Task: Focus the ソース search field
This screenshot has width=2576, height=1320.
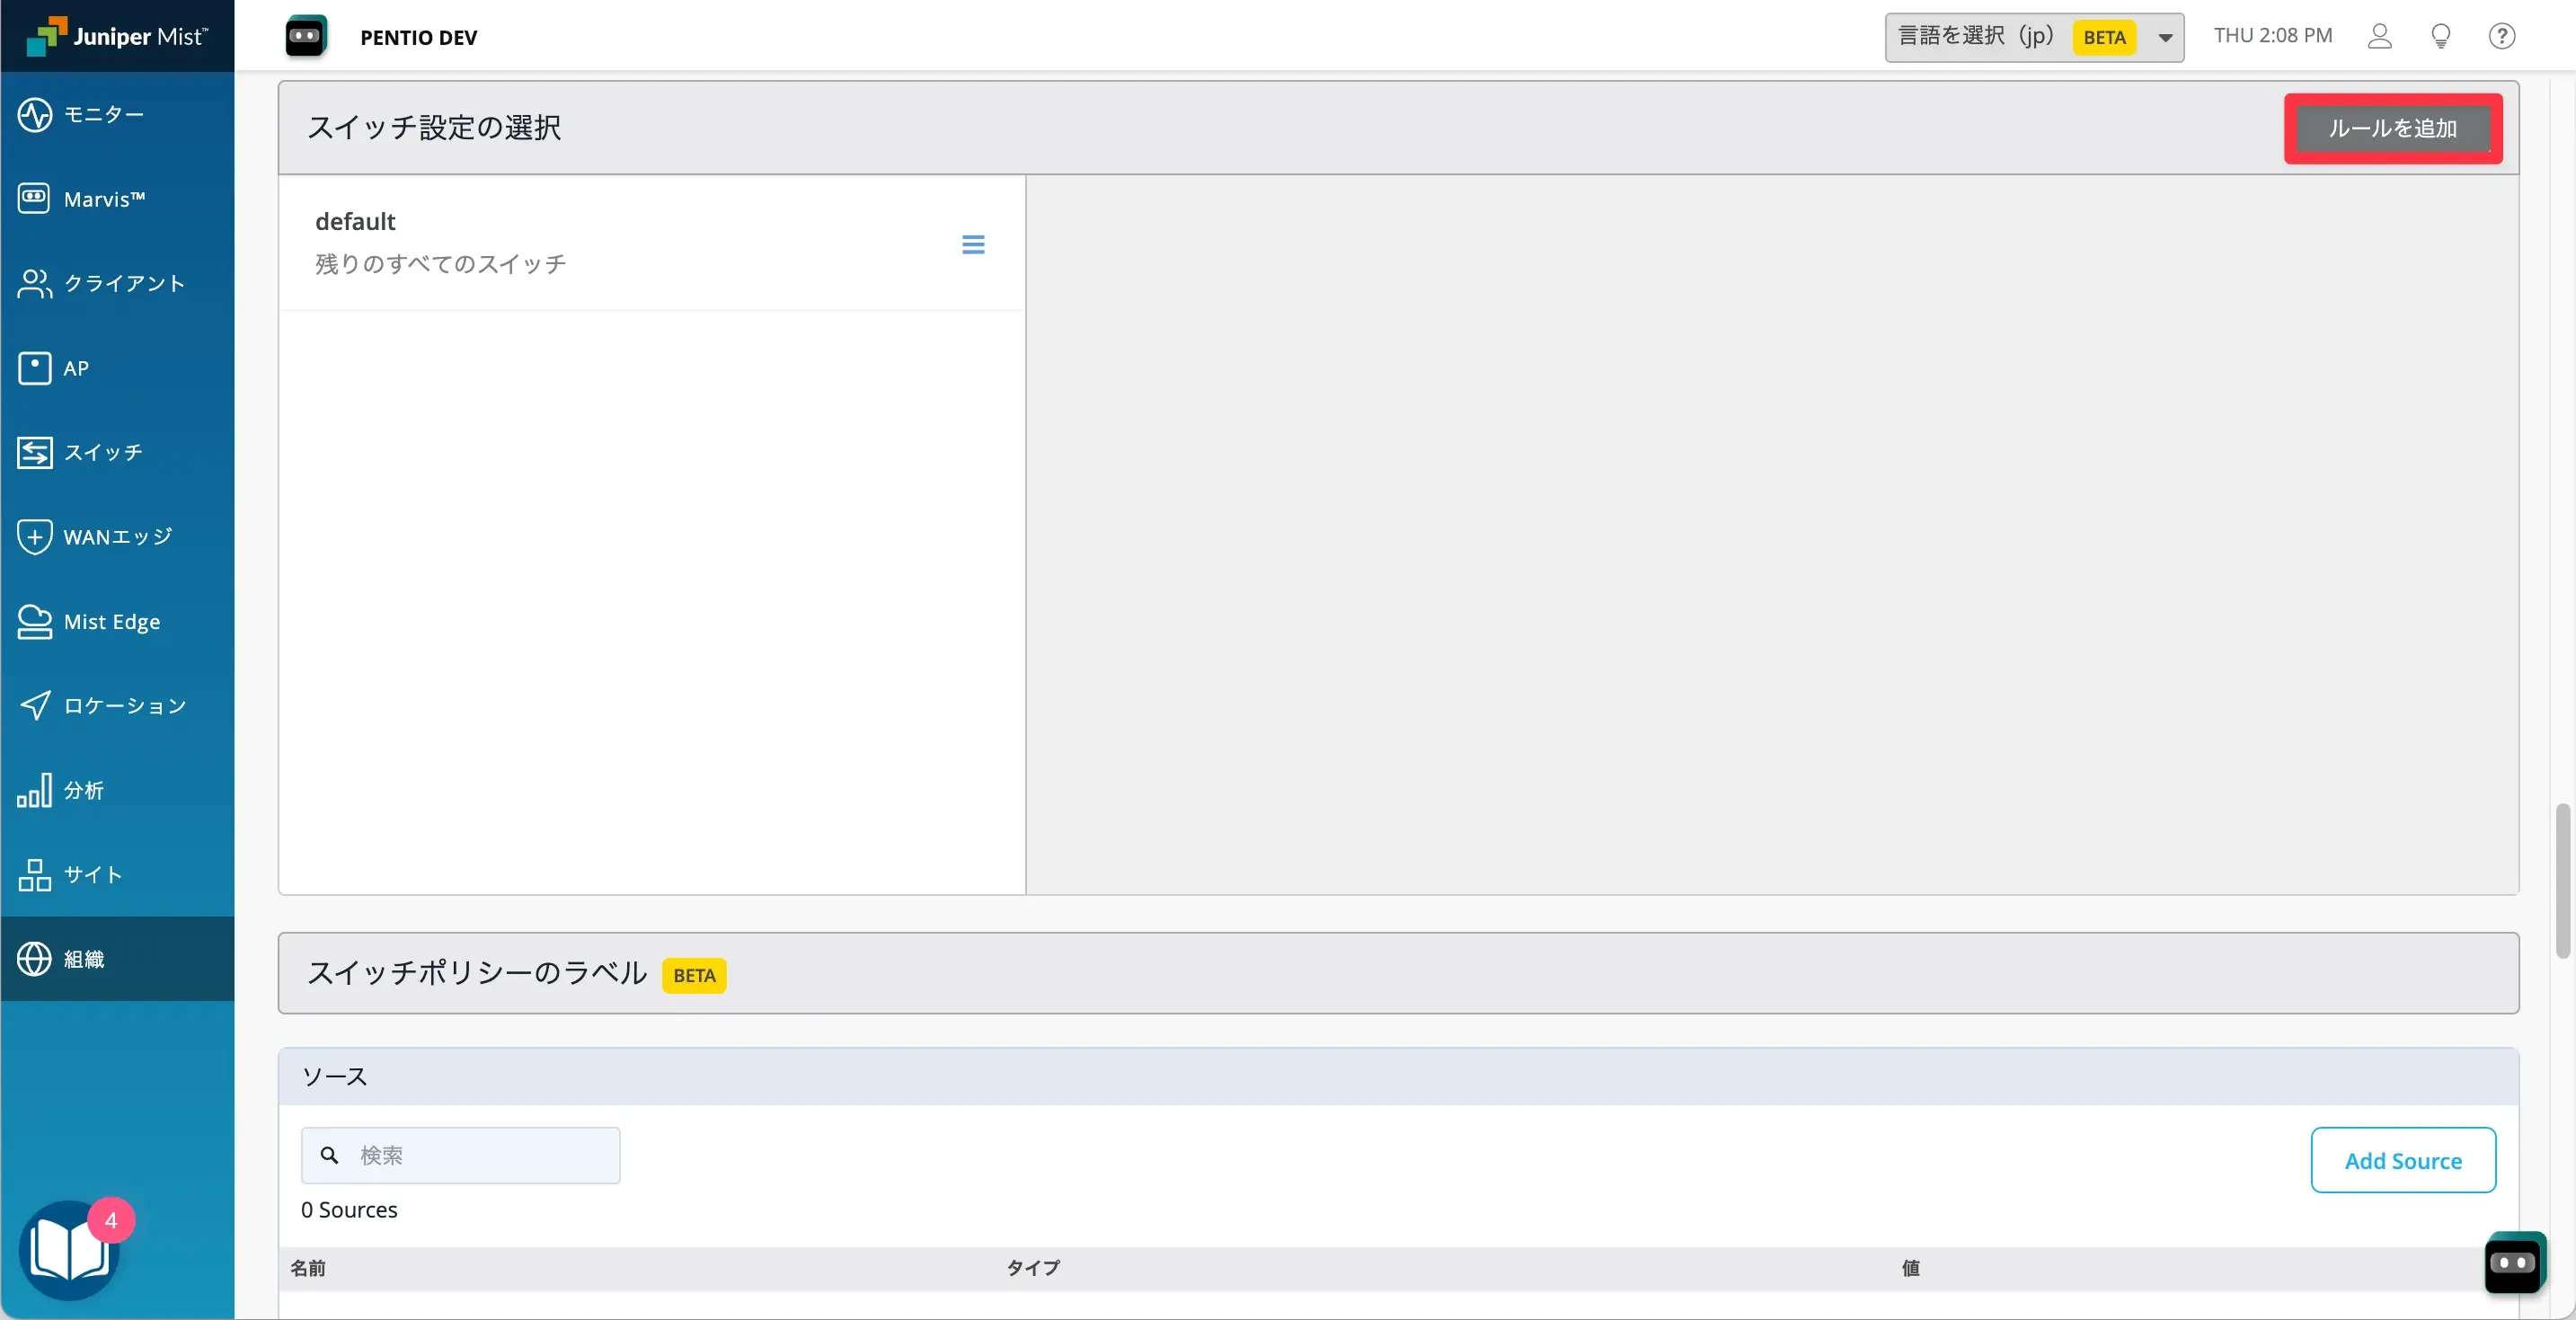Action: pos(480,1155)
